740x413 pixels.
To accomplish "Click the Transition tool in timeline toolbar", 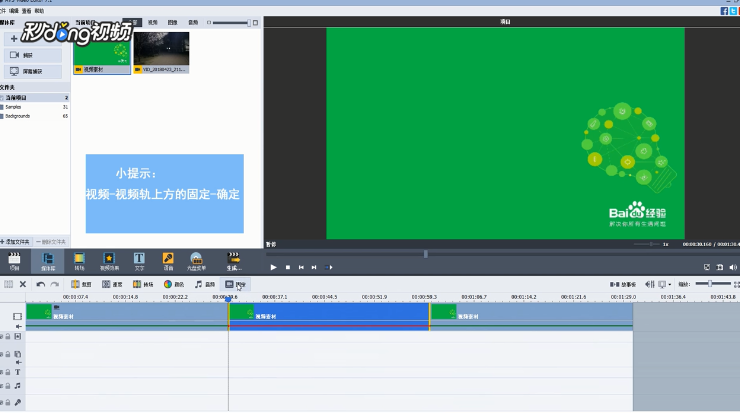I will [143, 284].
